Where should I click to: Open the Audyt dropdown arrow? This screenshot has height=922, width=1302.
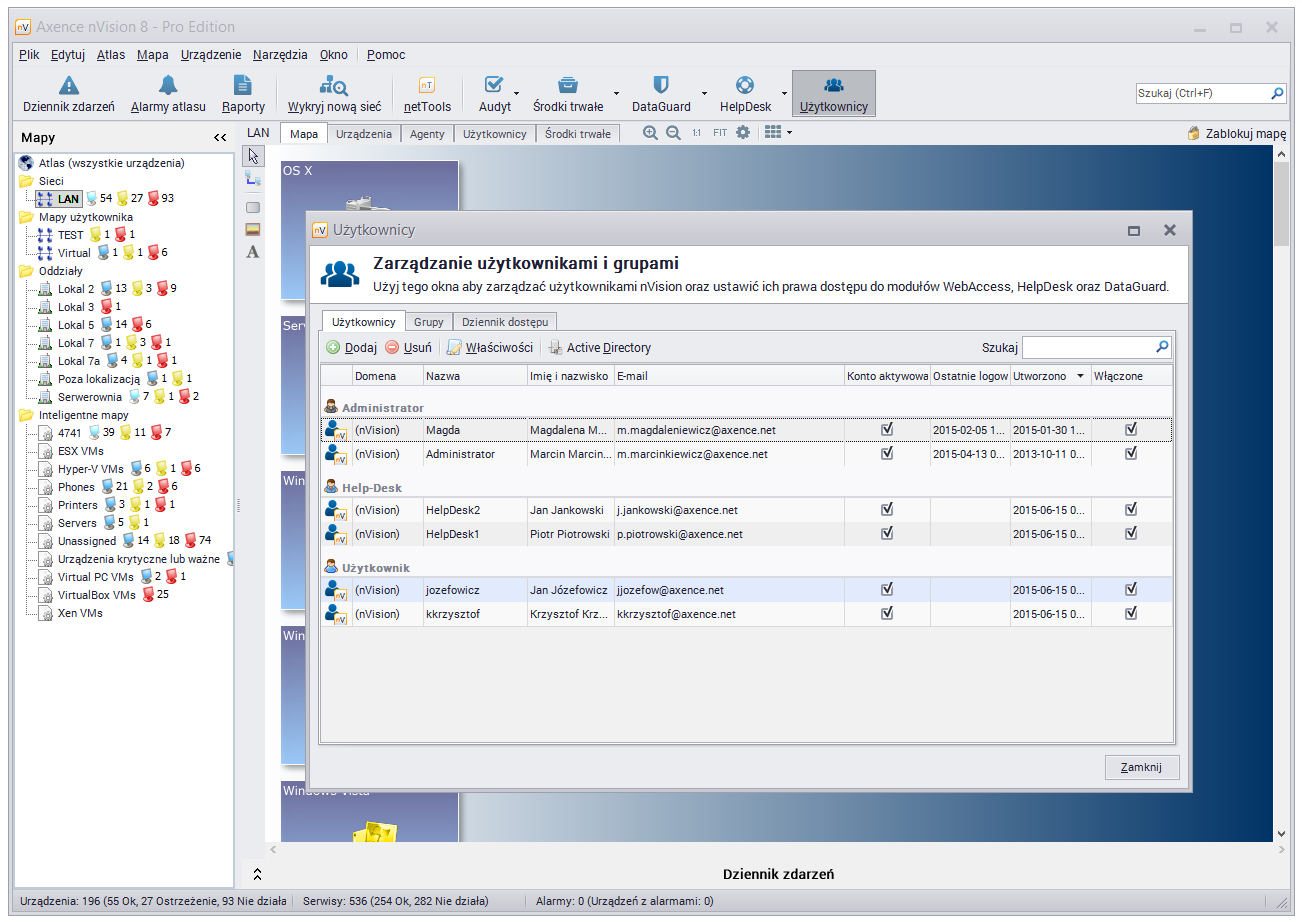pos(517,94)
